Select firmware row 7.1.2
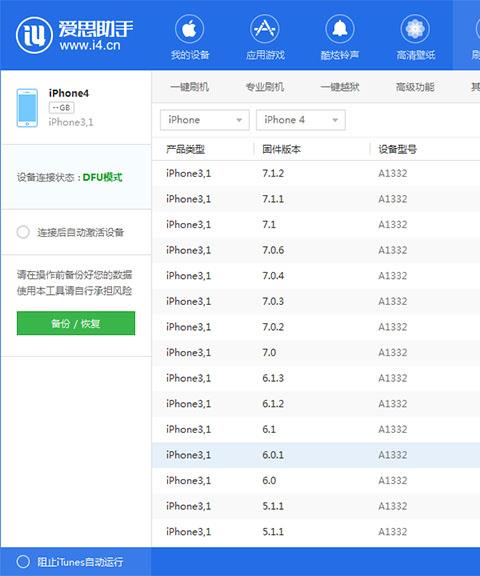Screen dimensions: 480x576 coord(316,173)
